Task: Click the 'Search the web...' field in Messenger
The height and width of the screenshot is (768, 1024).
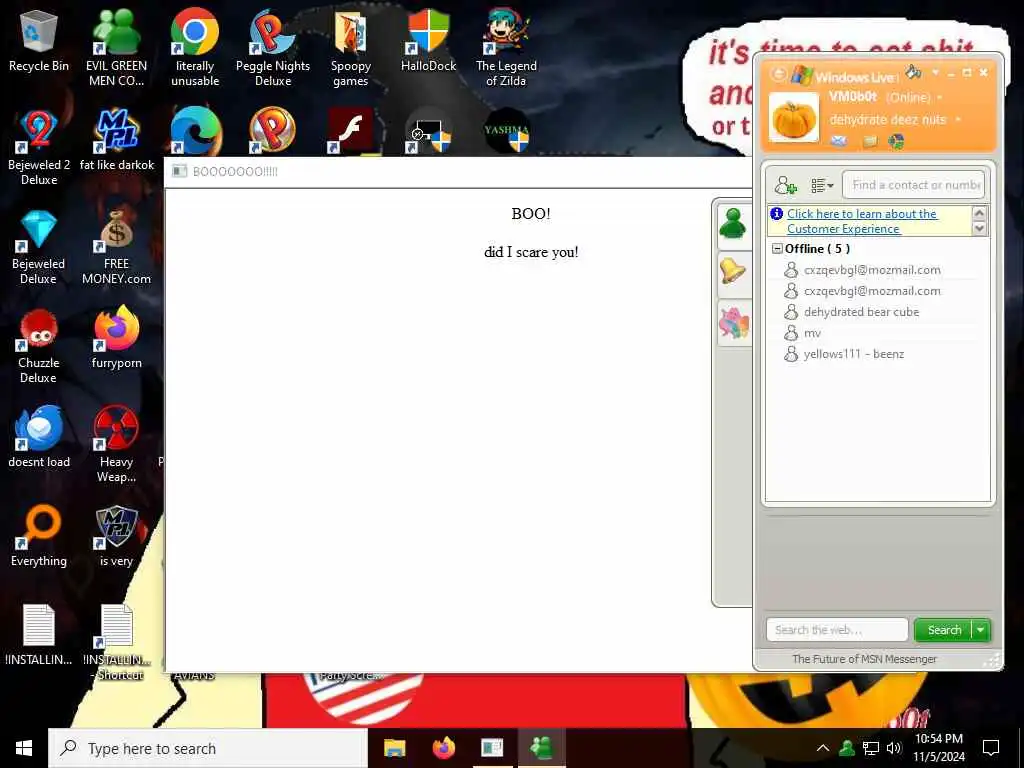Action: click(837, 630)
